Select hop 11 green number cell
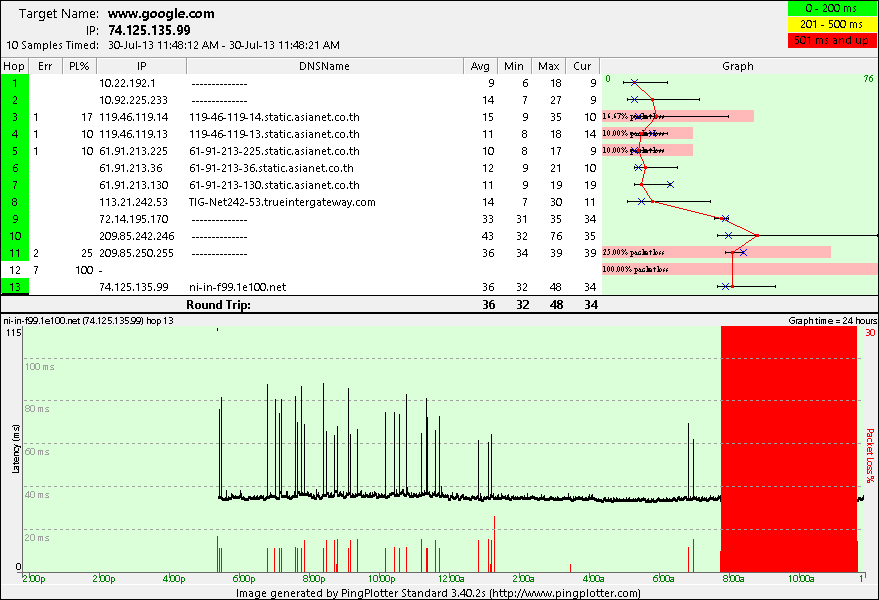This screenshot has width=879, height=600. pyautogui.click(x=15, y=253)
